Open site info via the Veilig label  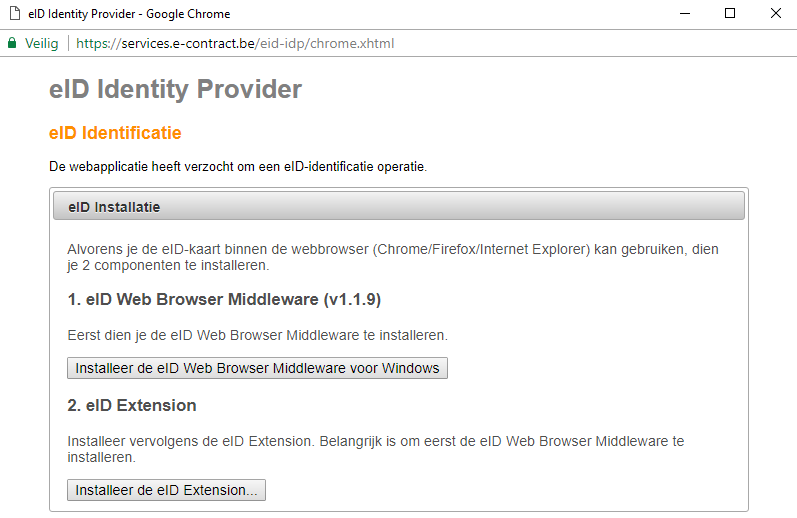tap(42, 44)
